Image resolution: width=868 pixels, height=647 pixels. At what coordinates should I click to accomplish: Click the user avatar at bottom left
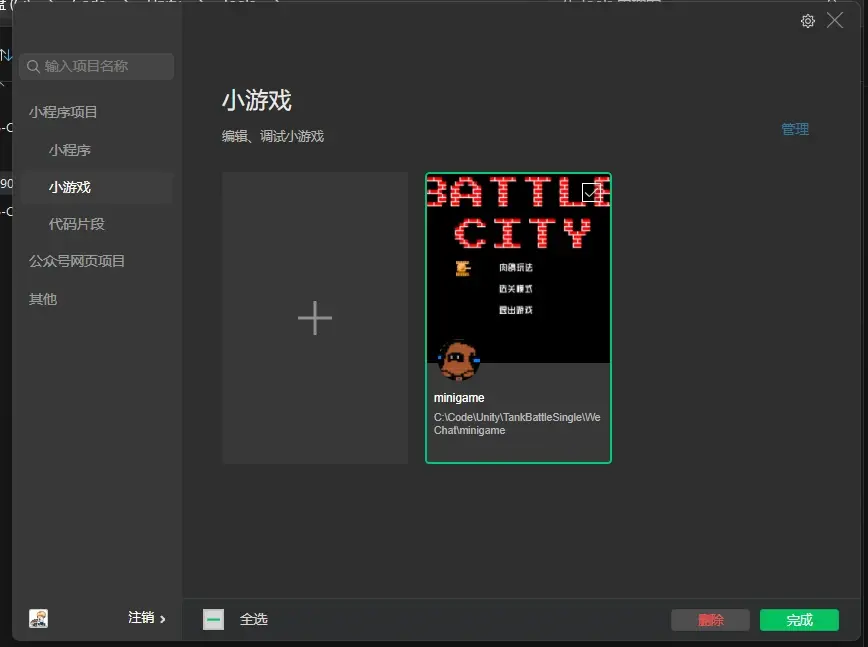coord(39,618)
